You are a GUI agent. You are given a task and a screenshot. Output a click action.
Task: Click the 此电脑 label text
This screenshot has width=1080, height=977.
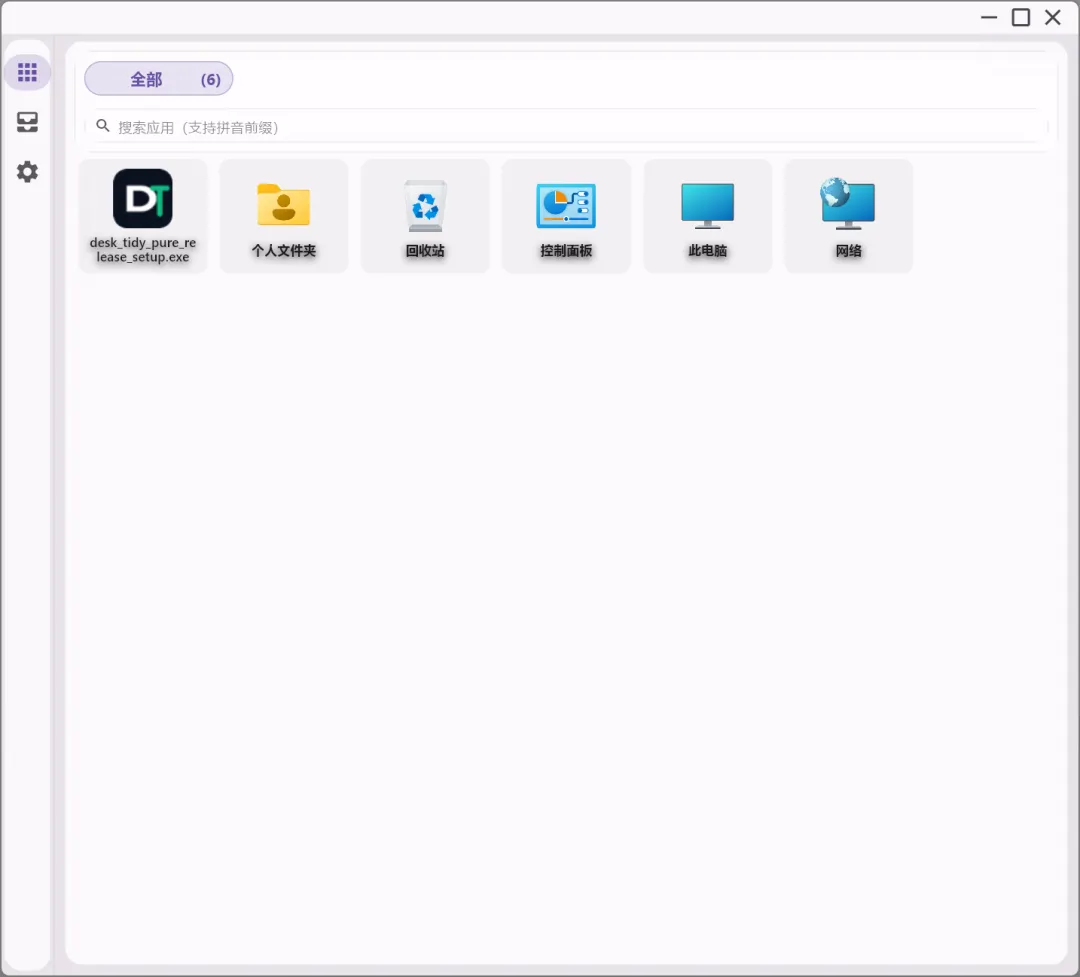click(707, 251)
